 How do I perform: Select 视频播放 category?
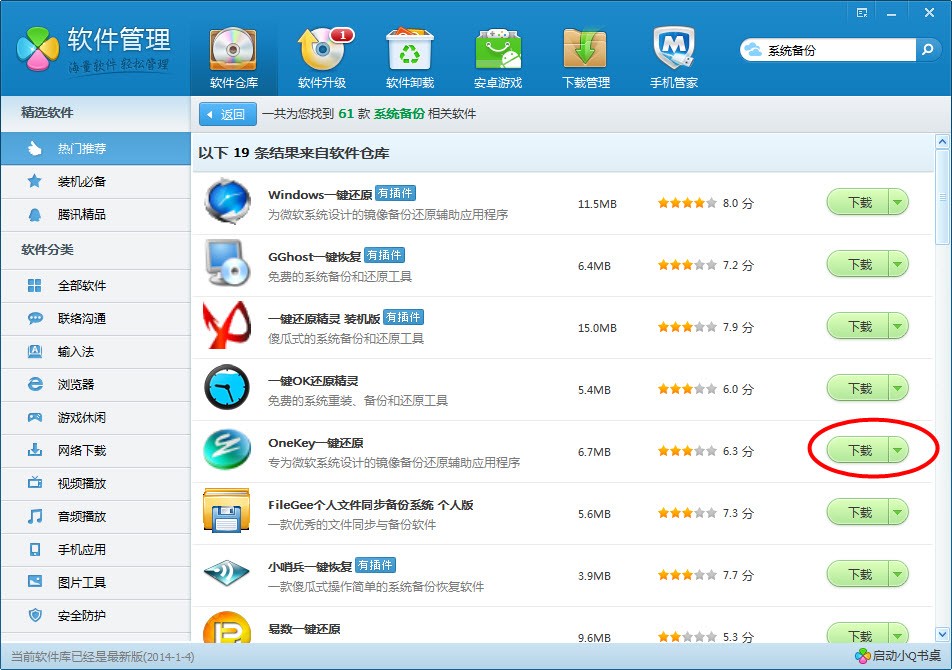pyautogui.click(x=96, y=483)
